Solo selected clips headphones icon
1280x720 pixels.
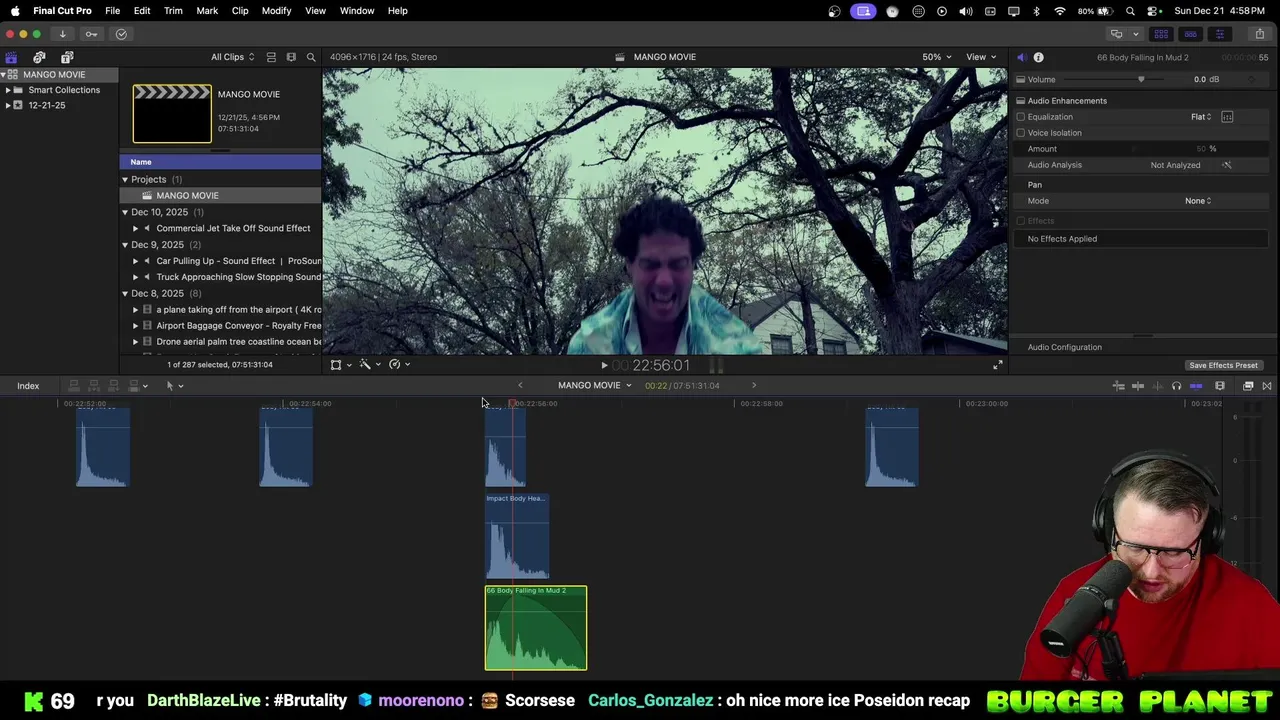(x=1176, y=386)
